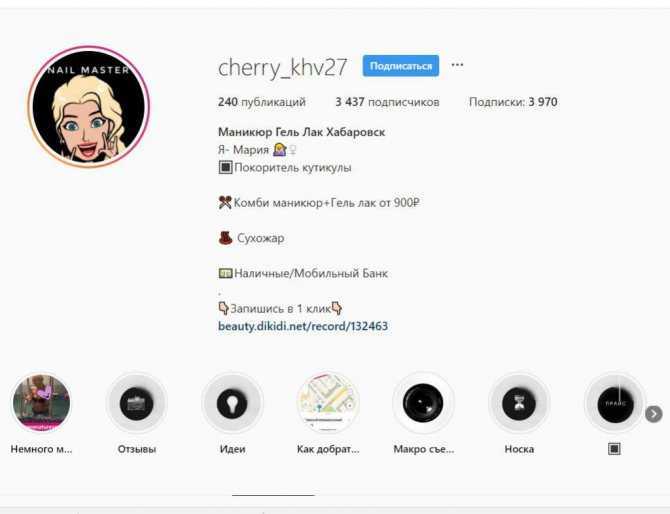This screenshot has width=670, height=514.
Task: View the 3 437 подписчиков list
Action: (387, 102)
